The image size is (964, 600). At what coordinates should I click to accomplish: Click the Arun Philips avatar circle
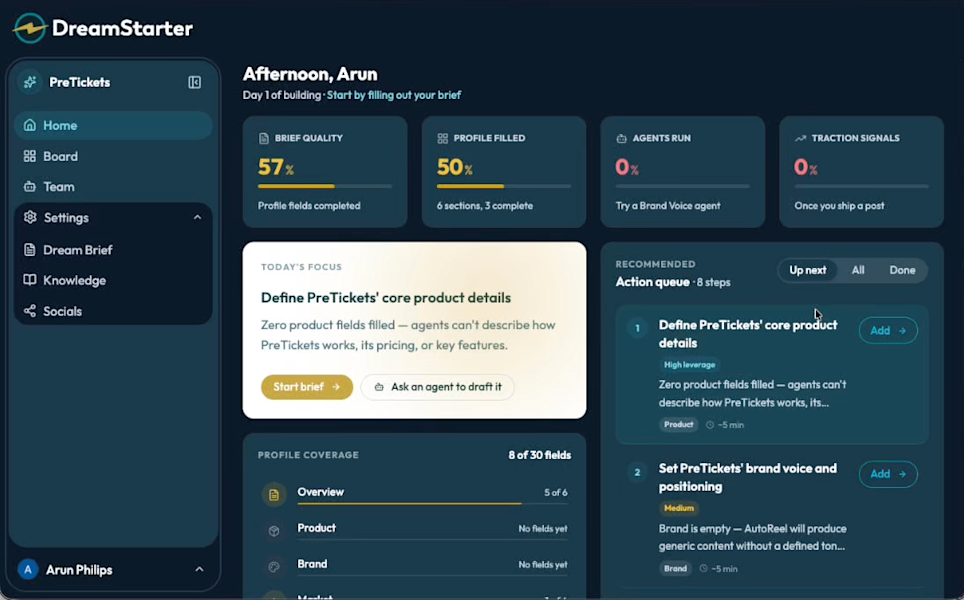28,570
